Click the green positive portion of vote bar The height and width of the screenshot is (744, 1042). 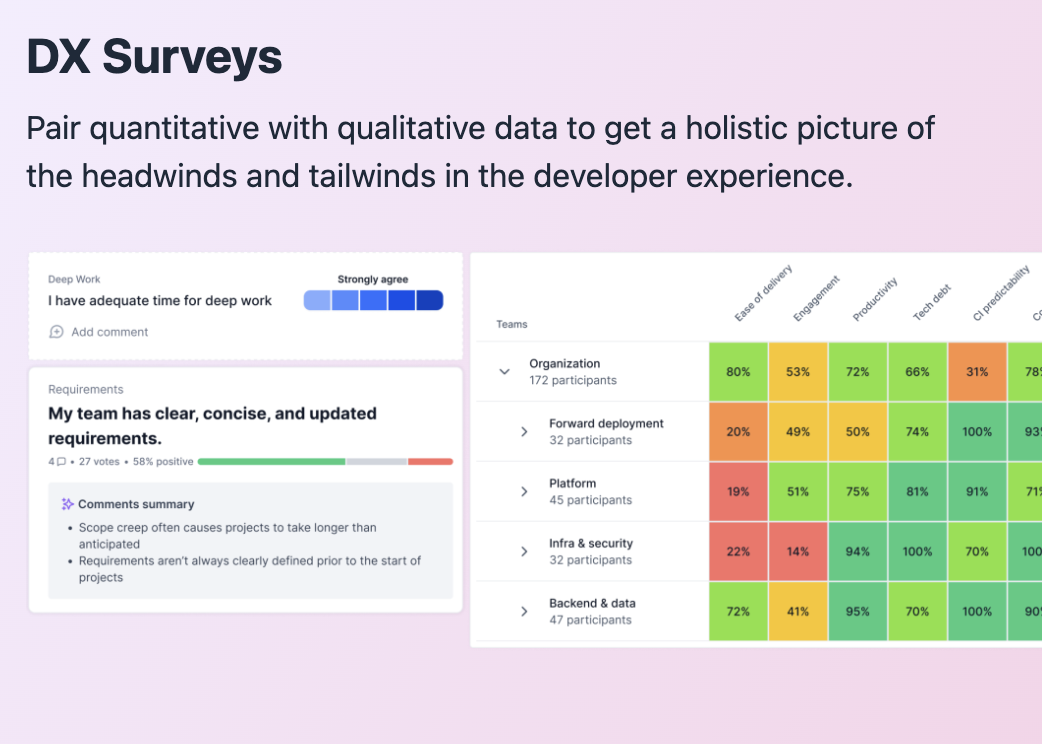(271, 461)
